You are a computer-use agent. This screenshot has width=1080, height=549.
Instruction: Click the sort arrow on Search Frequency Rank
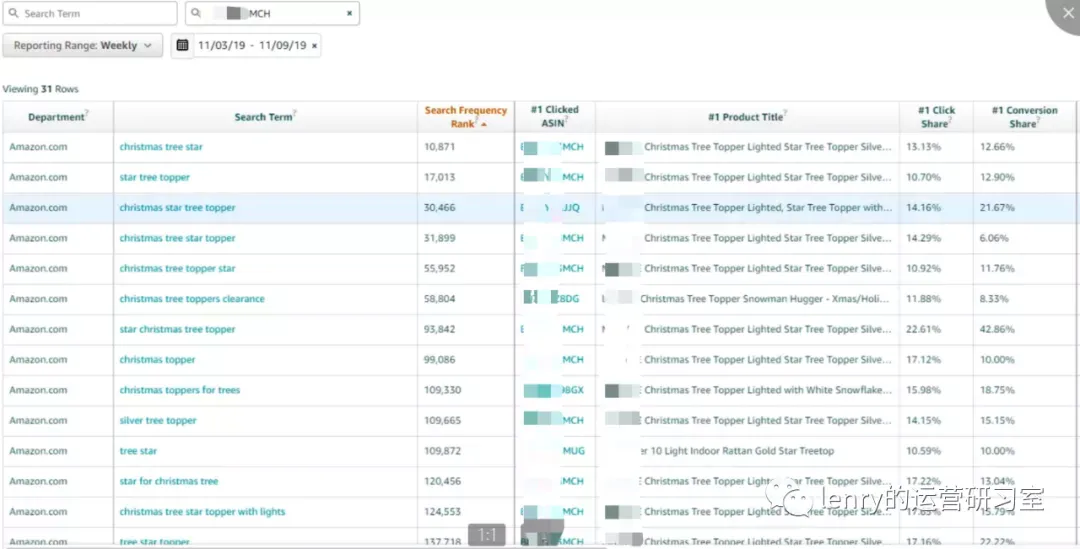484,125
